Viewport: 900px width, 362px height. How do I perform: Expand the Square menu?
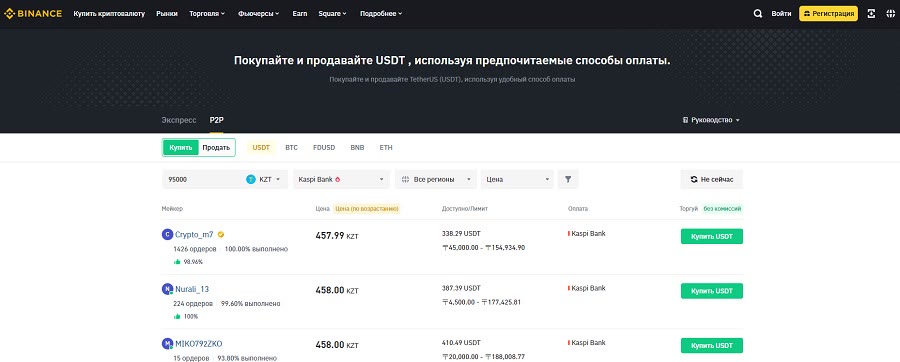pos(332,13)
